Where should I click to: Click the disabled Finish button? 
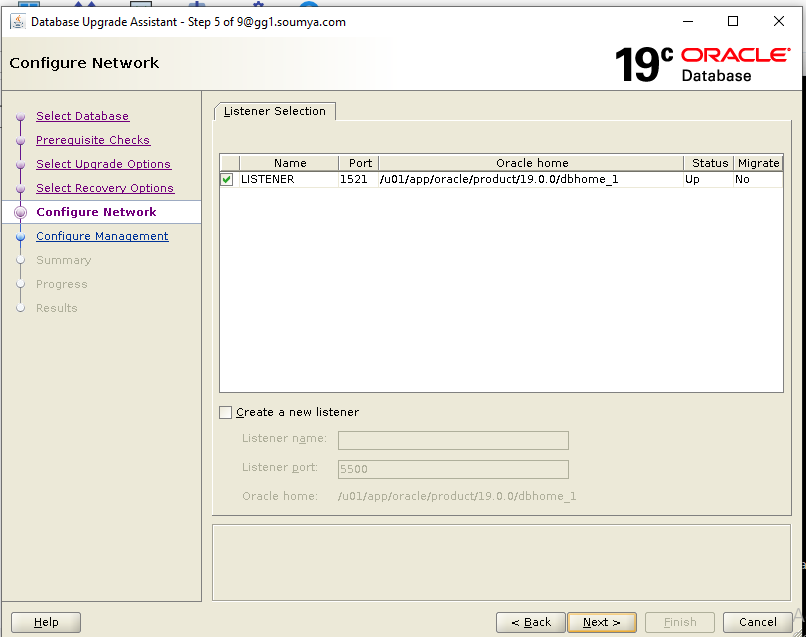[680, 622]
